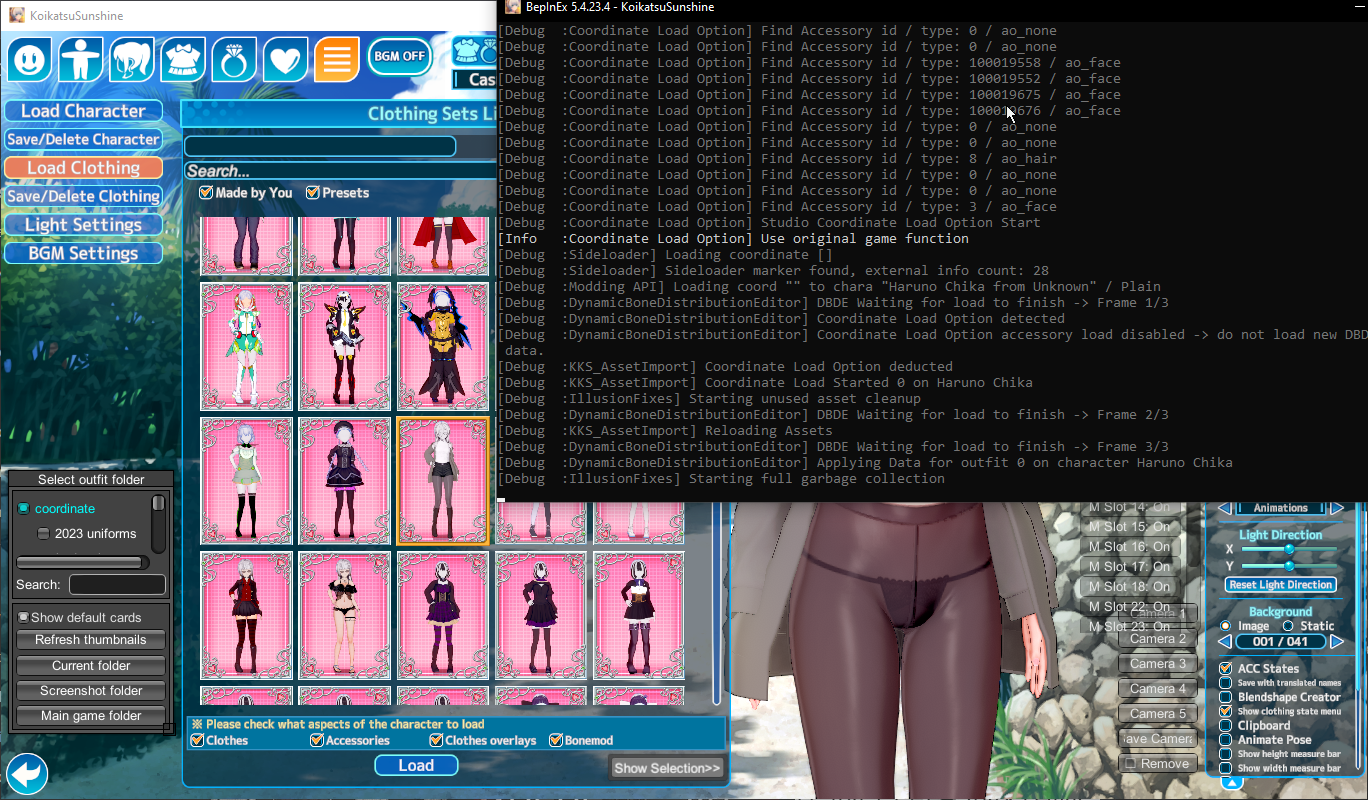
Task: Click the orange System menu list icon
Action: (x=337, y=60)
